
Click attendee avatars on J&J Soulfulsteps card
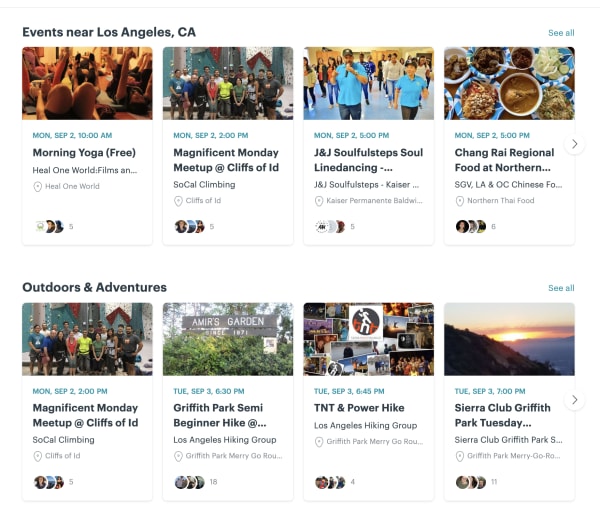point(330,227)
